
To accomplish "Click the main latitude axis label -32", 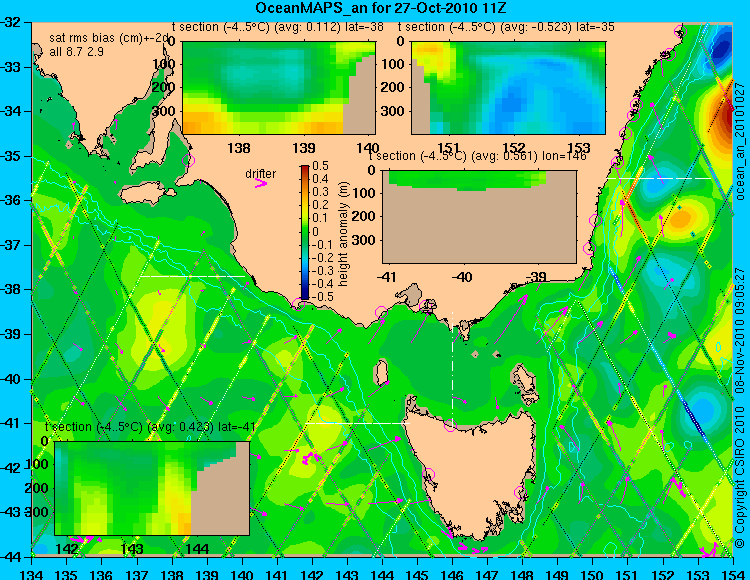I will click(11, 22).
